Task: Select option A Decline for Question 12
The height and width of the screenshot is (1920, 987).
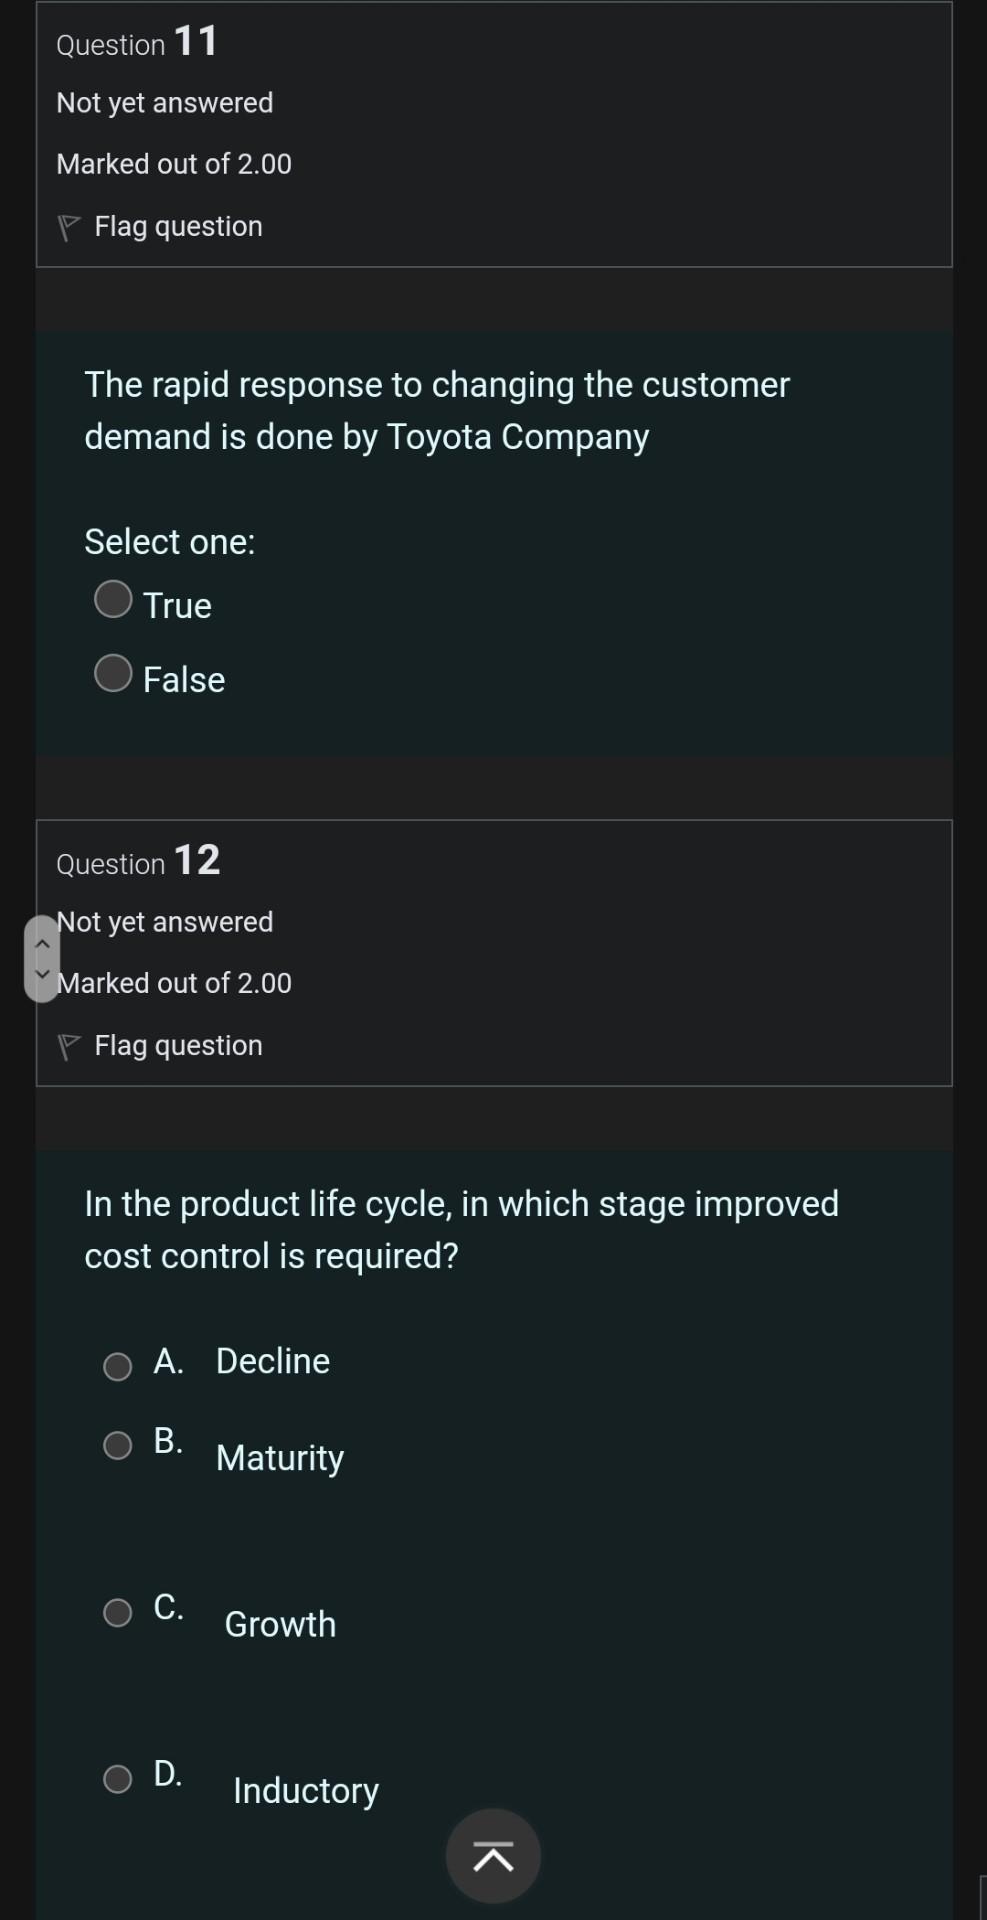Action: pos(117,1366)
